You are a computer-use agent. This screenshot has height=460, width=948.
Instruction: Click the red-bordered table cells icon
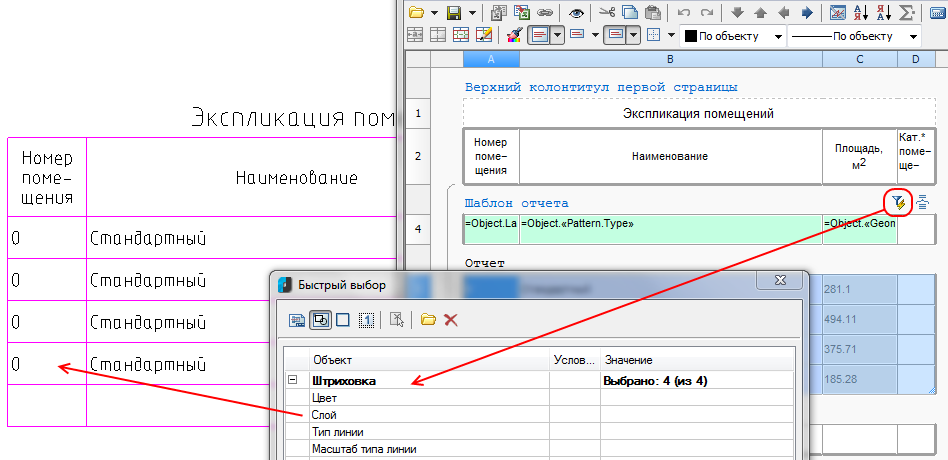pos(461,35)
